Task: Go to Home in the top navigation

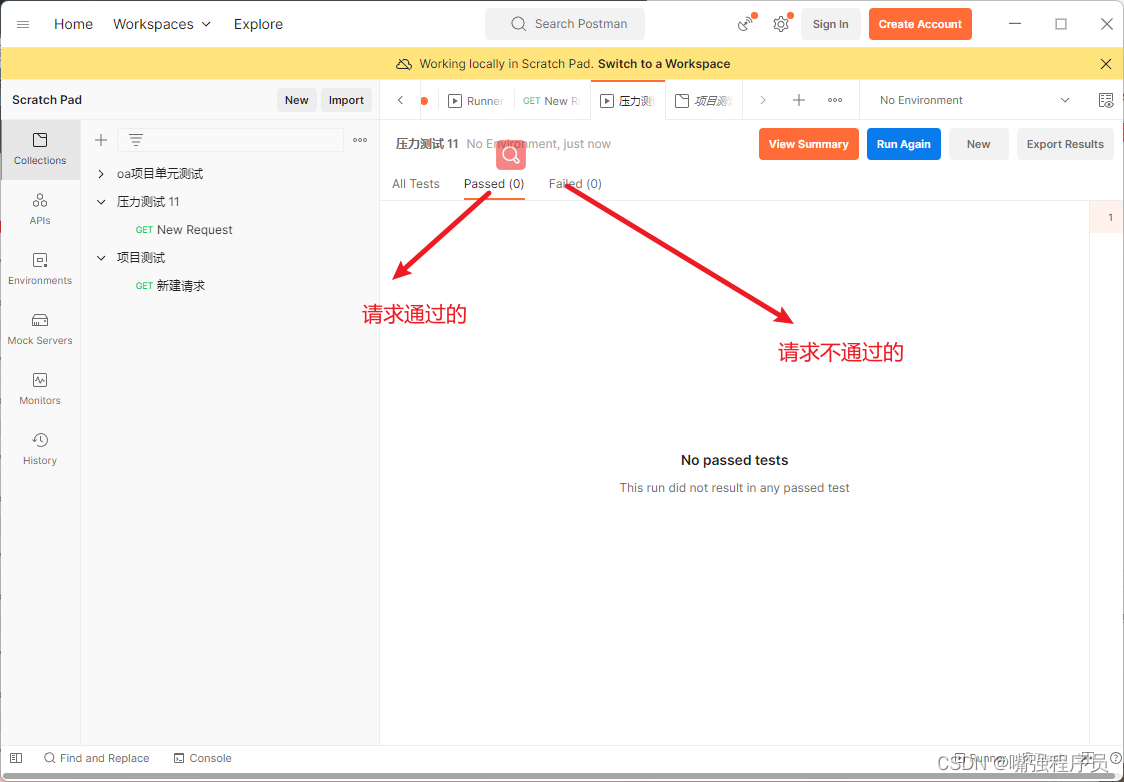Action: [x=73, y=24]
